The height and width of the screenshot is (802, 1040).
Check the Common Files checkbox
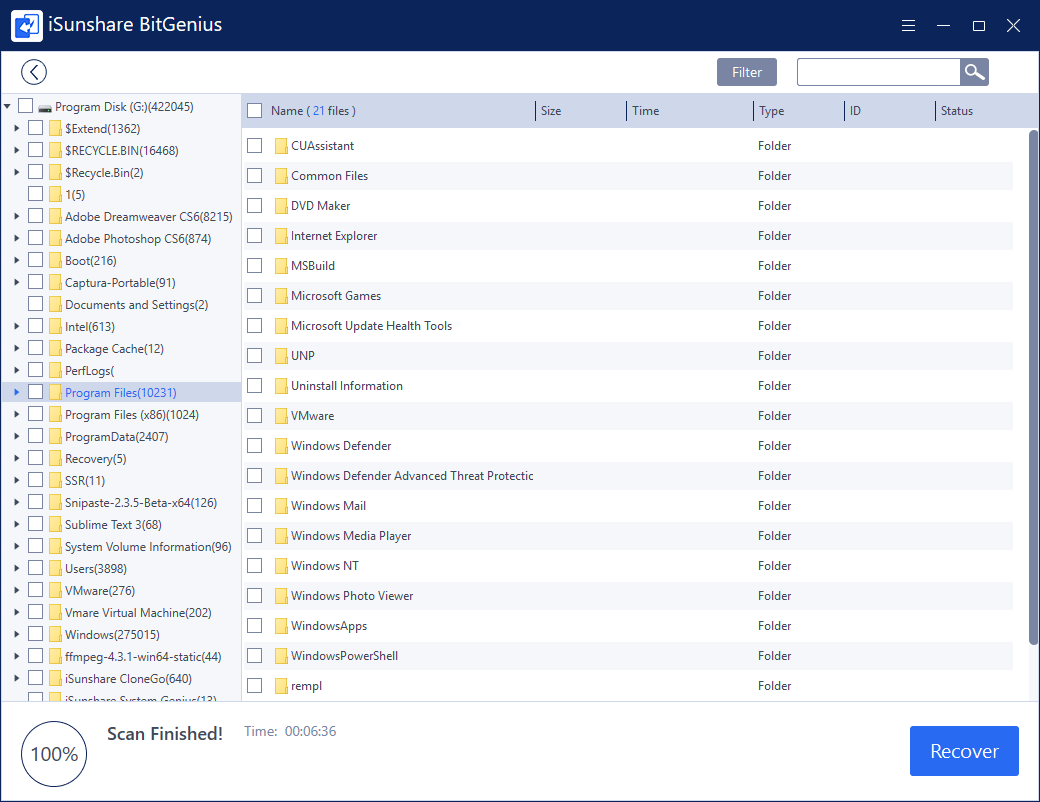click(255, 176)
